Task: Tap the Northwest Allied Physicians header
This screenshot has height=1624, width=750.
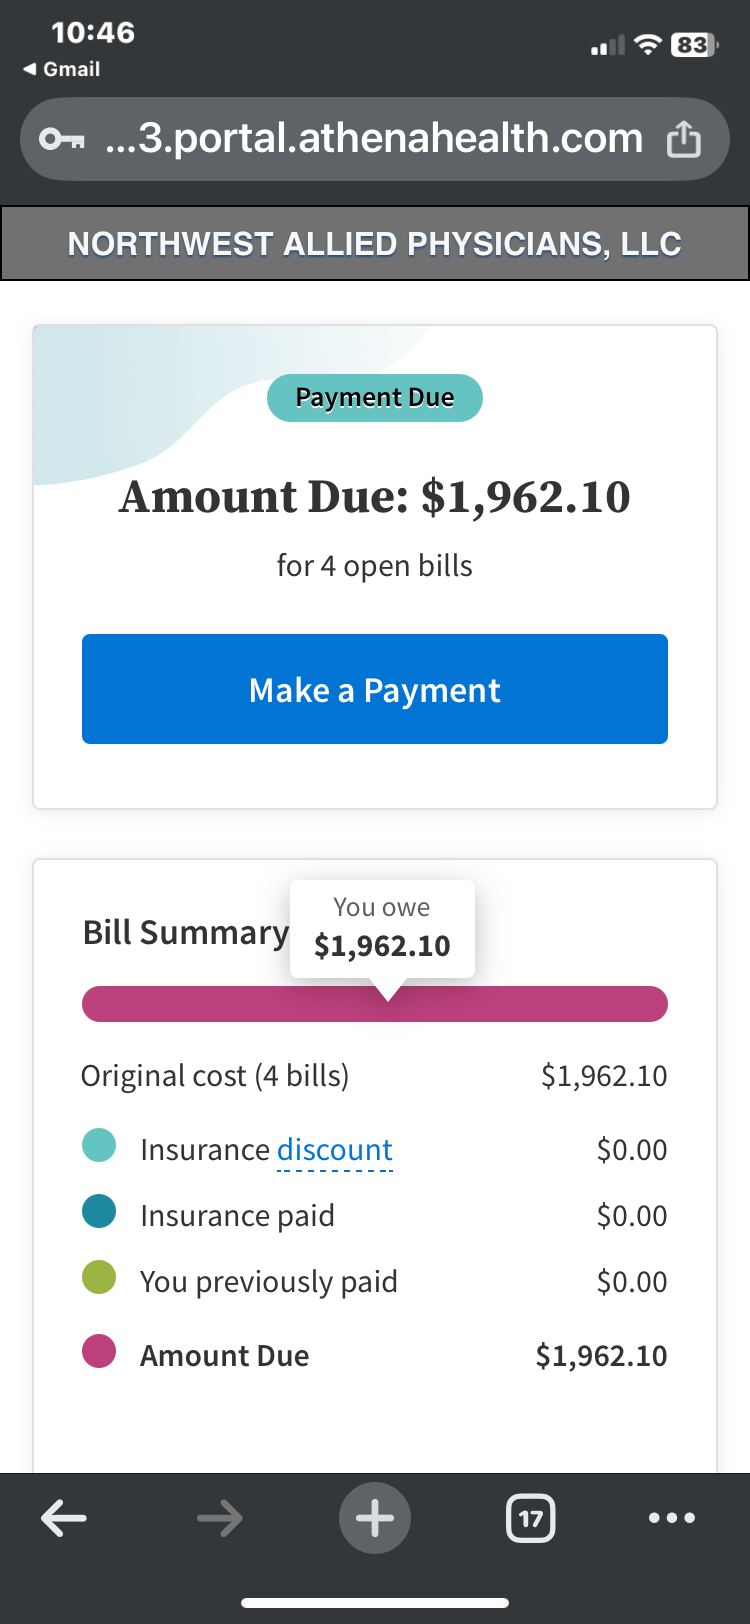Action: tap(375, 243)
